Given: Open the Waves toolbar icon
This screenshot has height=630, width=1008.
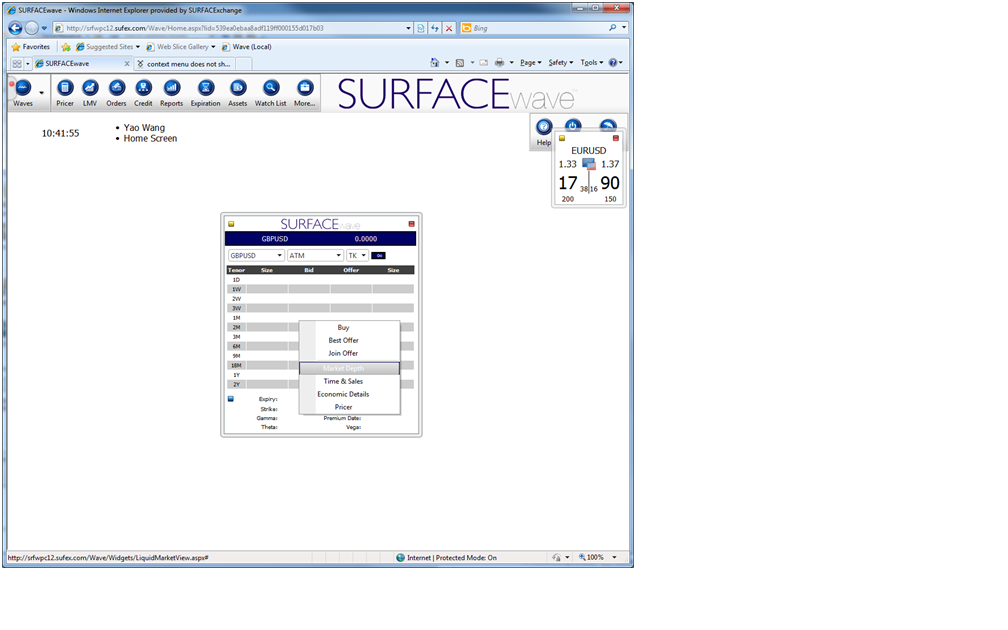Looking at the screenshot, I should [22, 87].
